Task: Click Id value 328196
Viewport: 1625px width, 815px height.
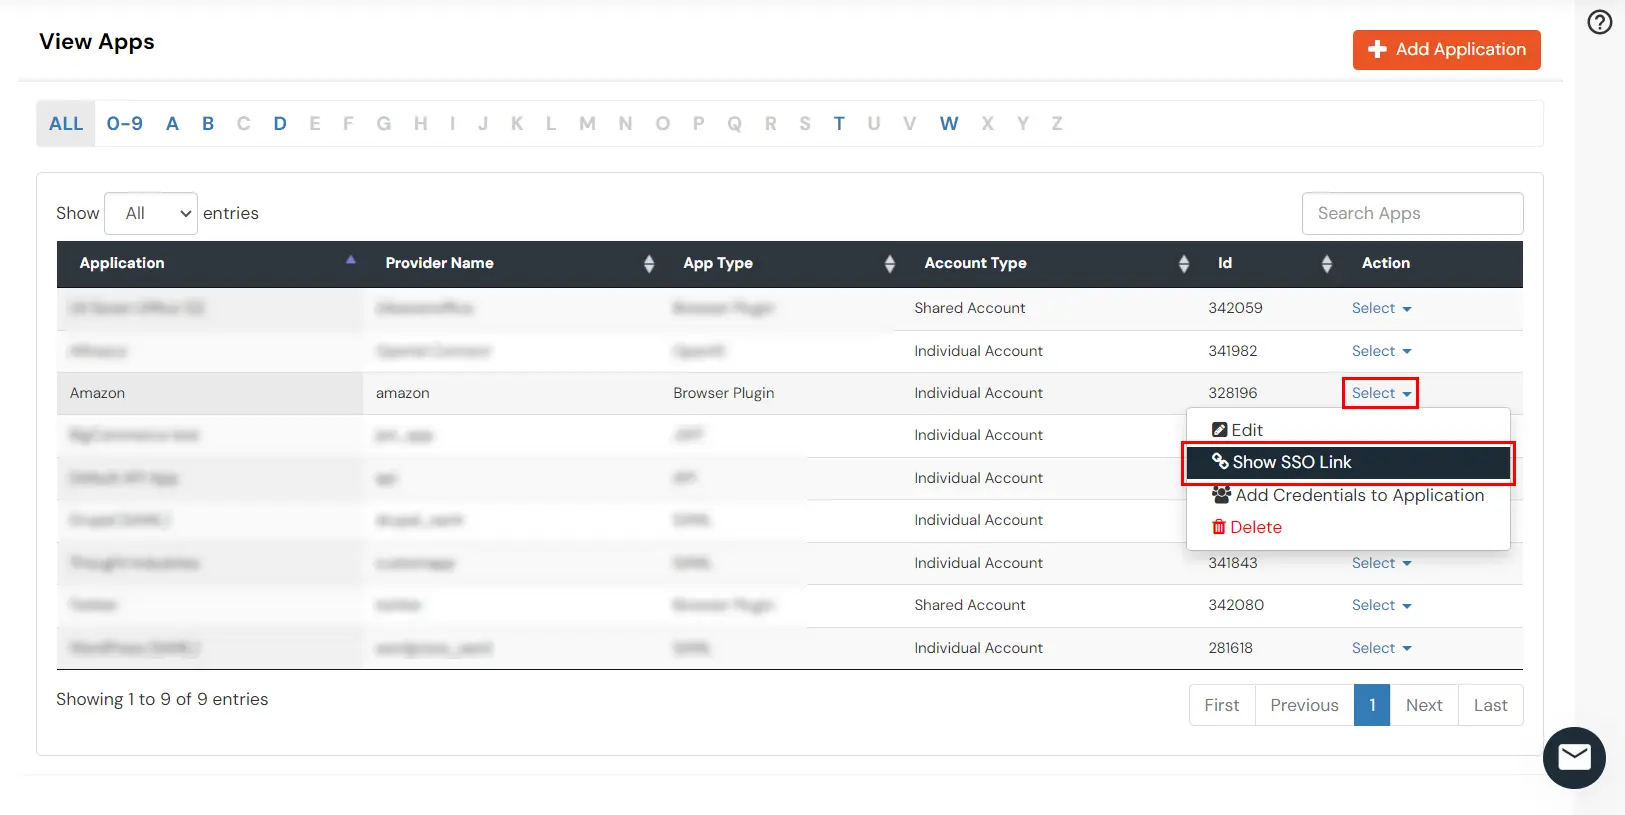Action: point(1233,393)
